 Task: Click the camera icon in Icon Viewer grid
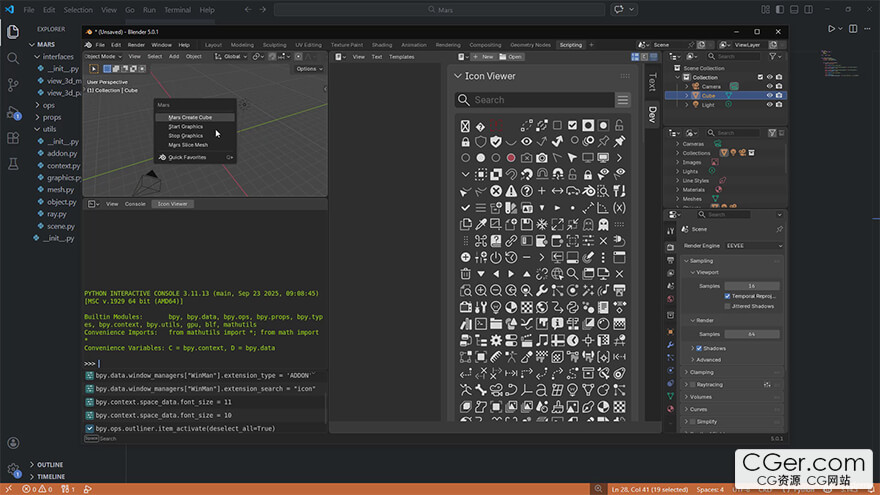[542, 158]
